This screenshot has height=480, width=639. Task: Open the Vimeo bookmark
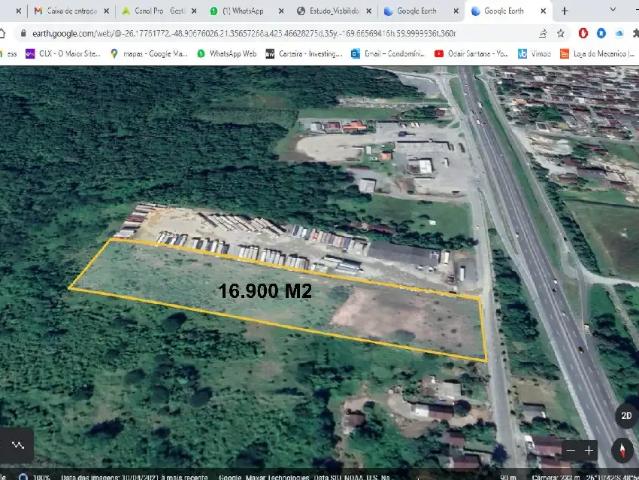pyautogui.click(x=535, y=53)
